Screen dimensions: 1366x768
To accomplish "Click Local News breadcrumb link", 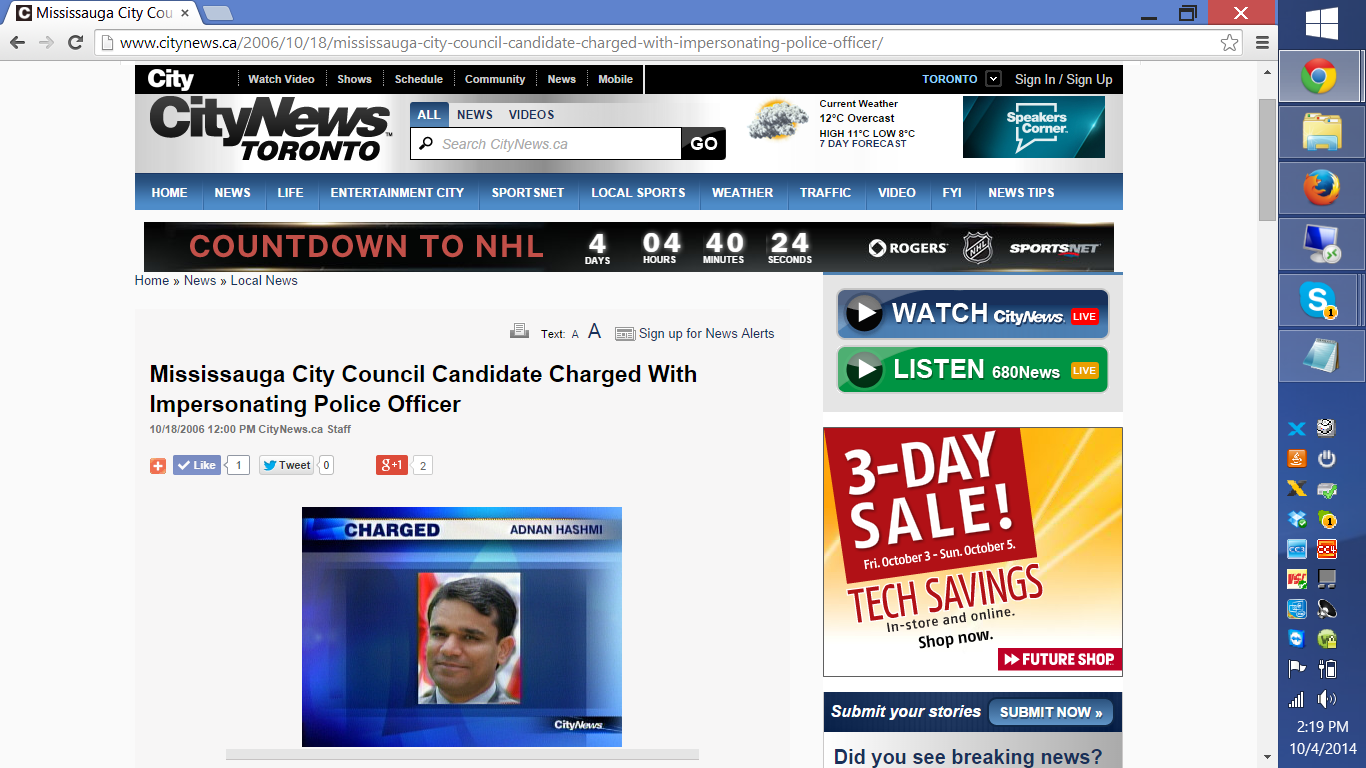I will (264, 280).
